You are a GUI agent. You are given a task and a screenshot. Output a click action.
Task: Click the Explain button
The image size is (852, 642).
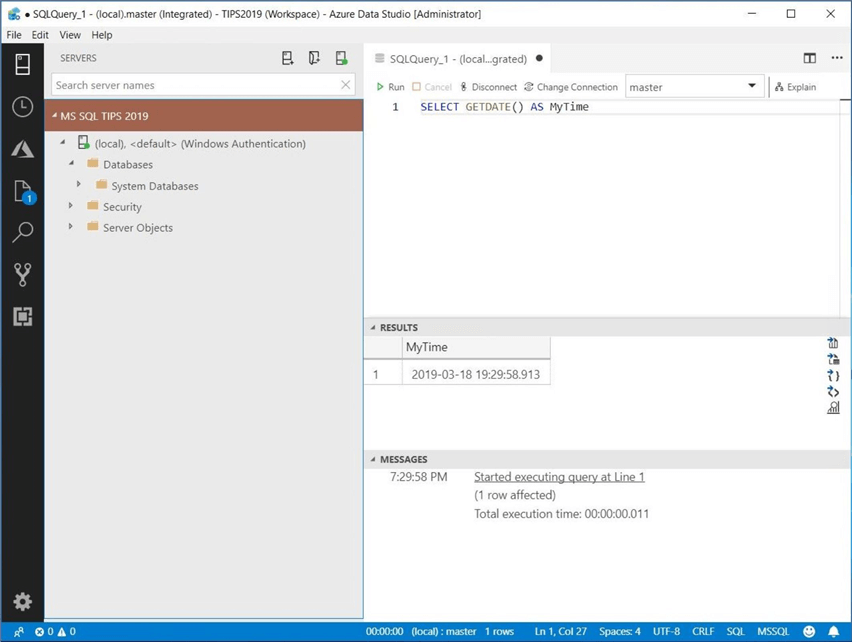tap(795, 87)
